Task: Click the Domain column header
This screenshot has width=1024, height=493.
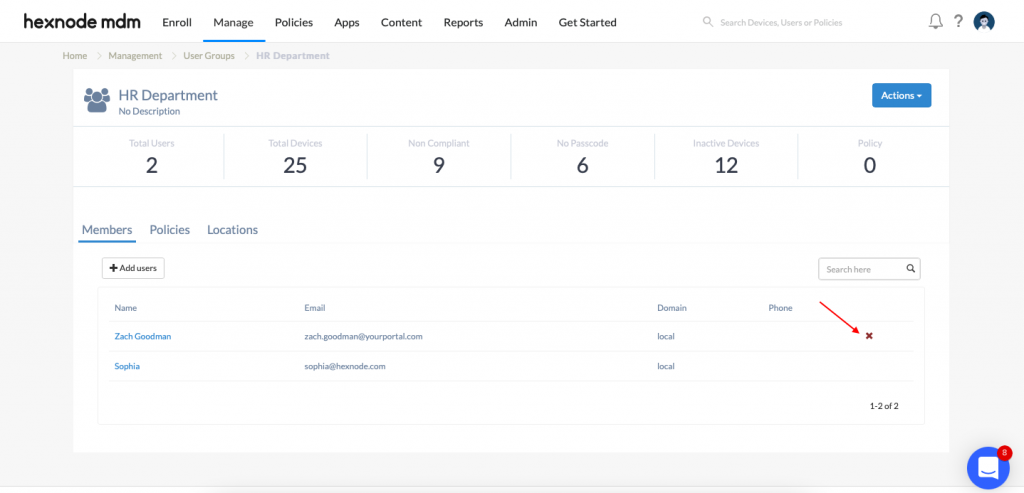Action: pyautogui.click(x=672, y=308)
